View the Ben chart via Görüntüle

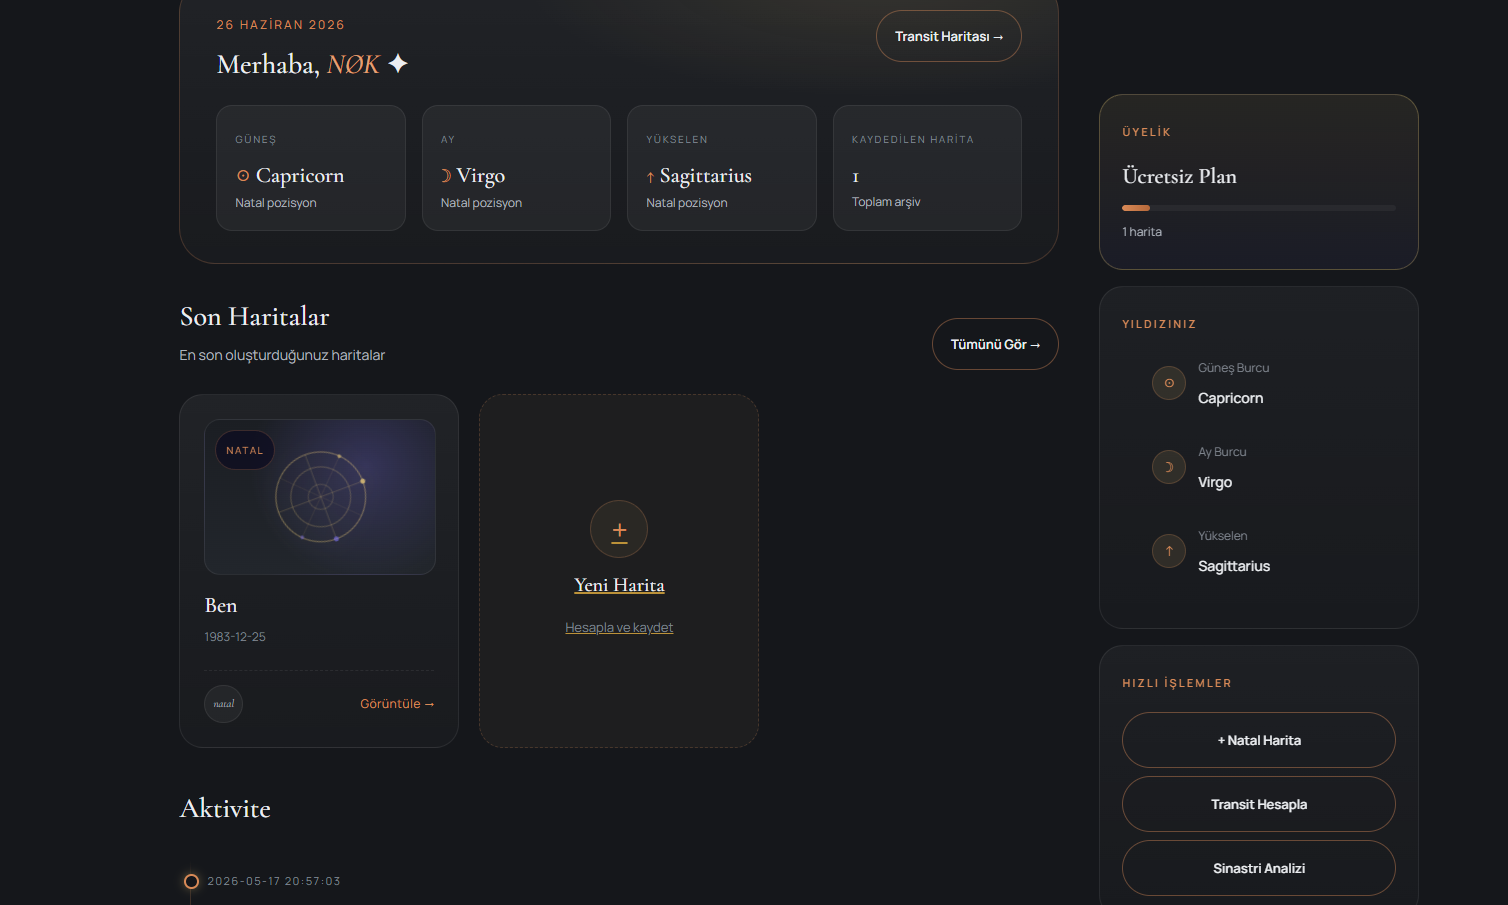(x=397, y=704)
